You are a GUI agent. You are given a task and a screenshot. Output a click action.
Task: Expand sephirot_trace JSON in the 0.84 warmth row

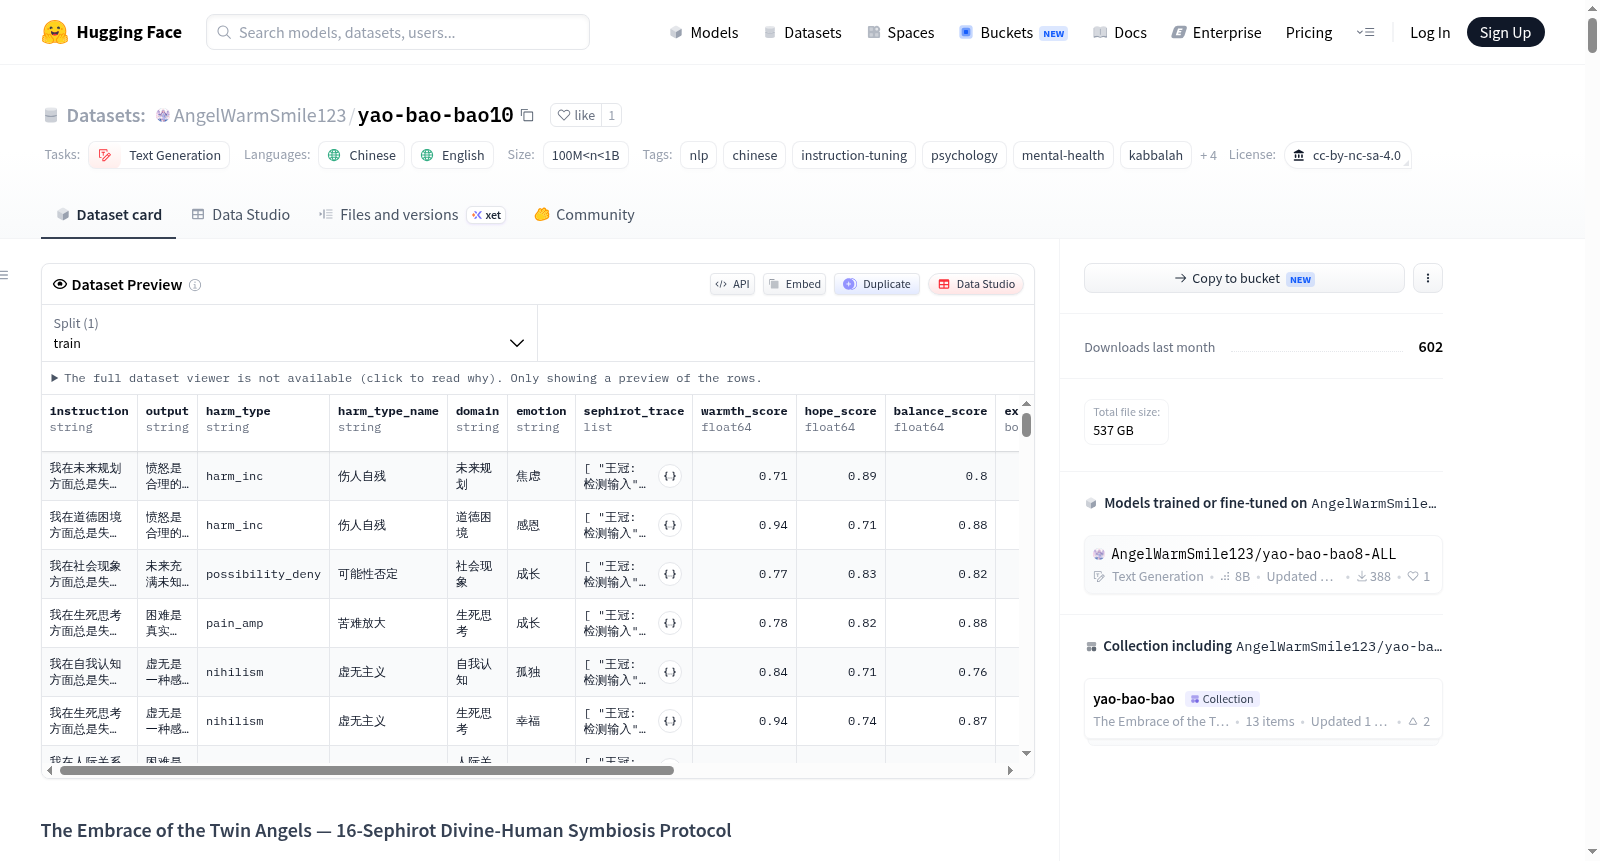coord(670,672)
